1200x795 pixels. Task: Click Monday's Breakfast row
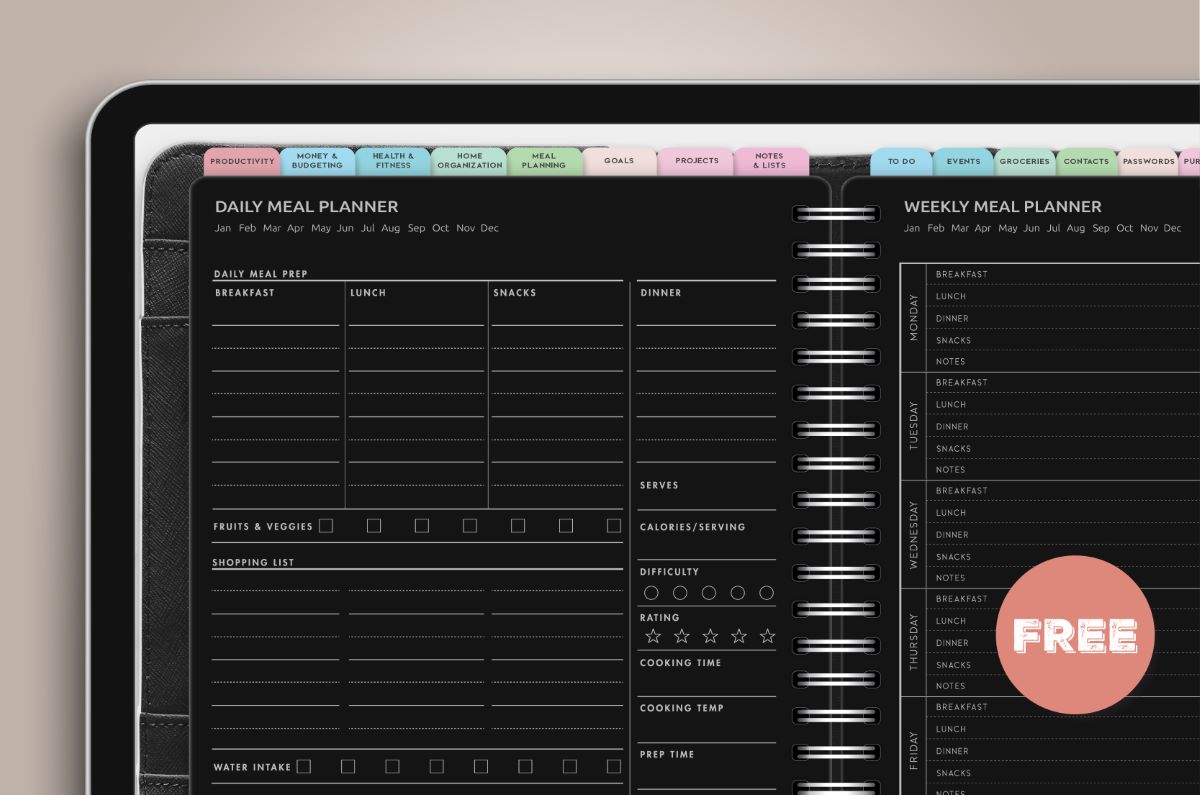tap(1064, 274)
